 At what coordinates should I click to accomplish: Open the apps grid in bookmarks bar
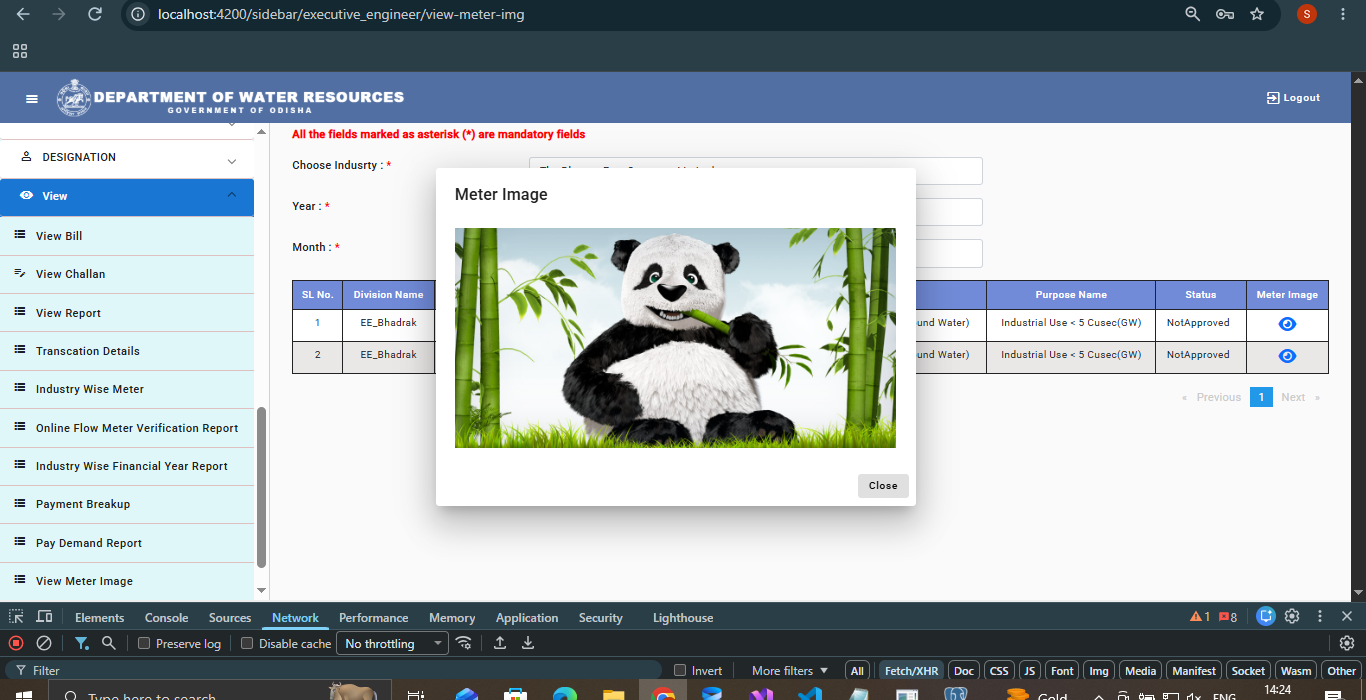point(20,51)
